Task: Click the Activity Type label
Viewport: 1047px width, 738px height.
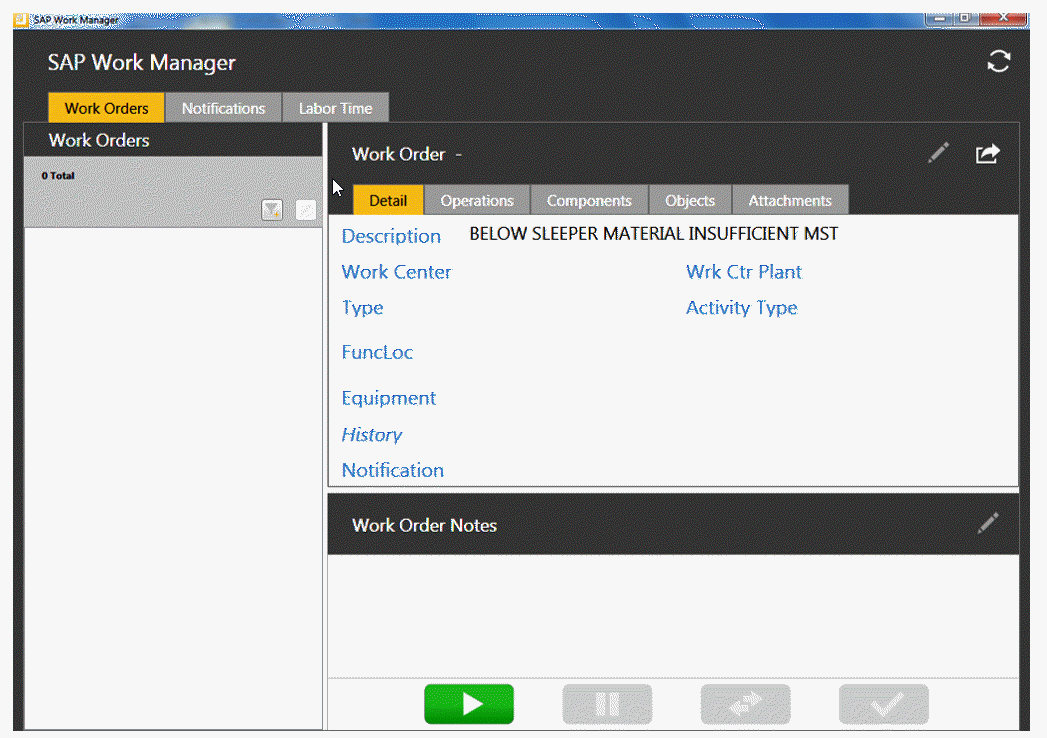Action: (x=742, y=308)
